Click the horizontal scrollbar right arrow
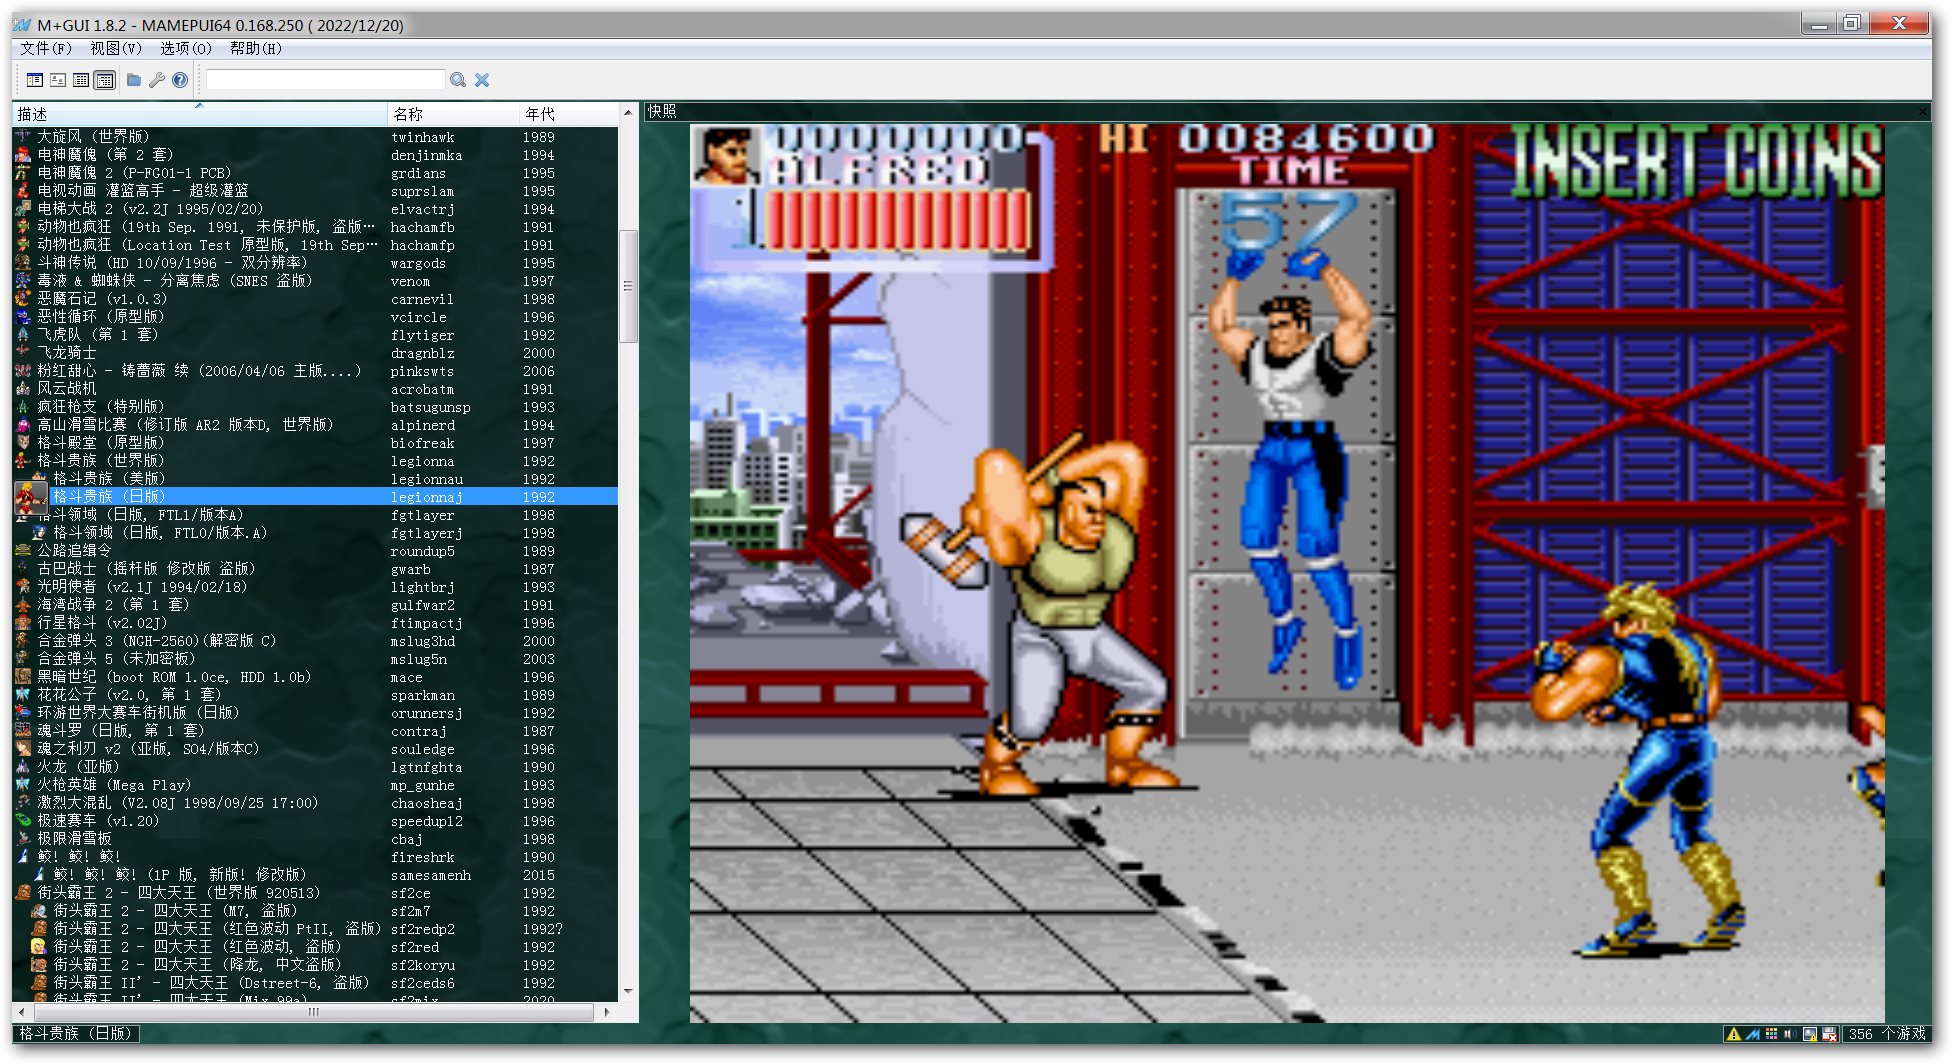This screenshot has height=1064, width=1952. (x=608, y=1012)
